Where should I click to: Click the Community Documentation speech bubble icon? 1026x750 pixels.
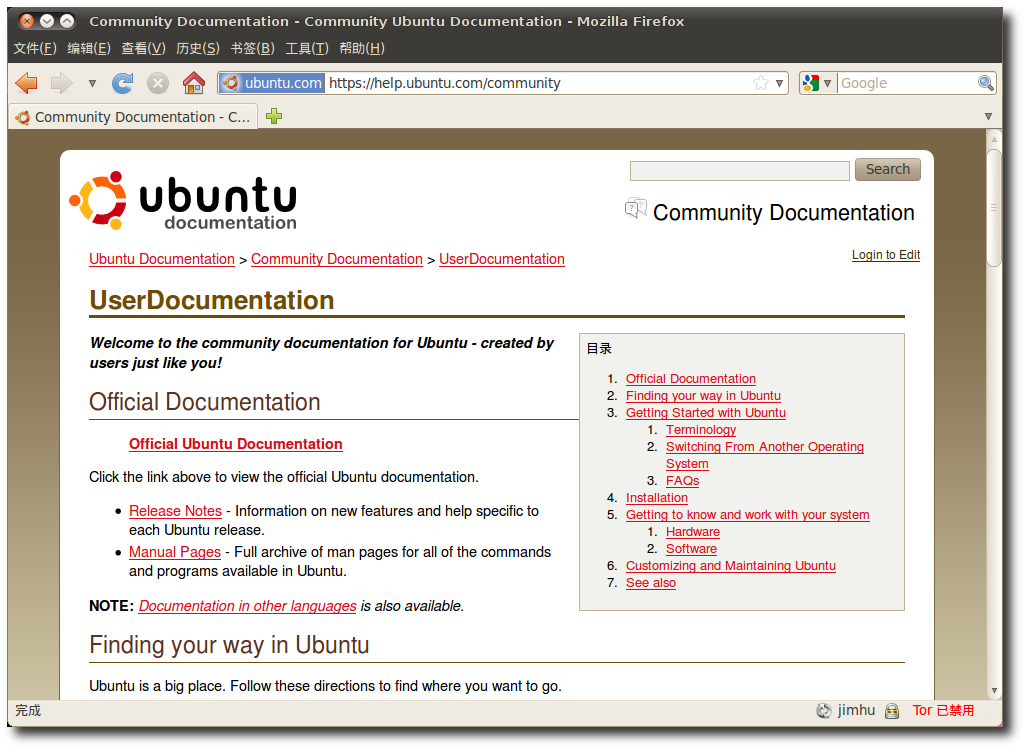pos(635,209)
